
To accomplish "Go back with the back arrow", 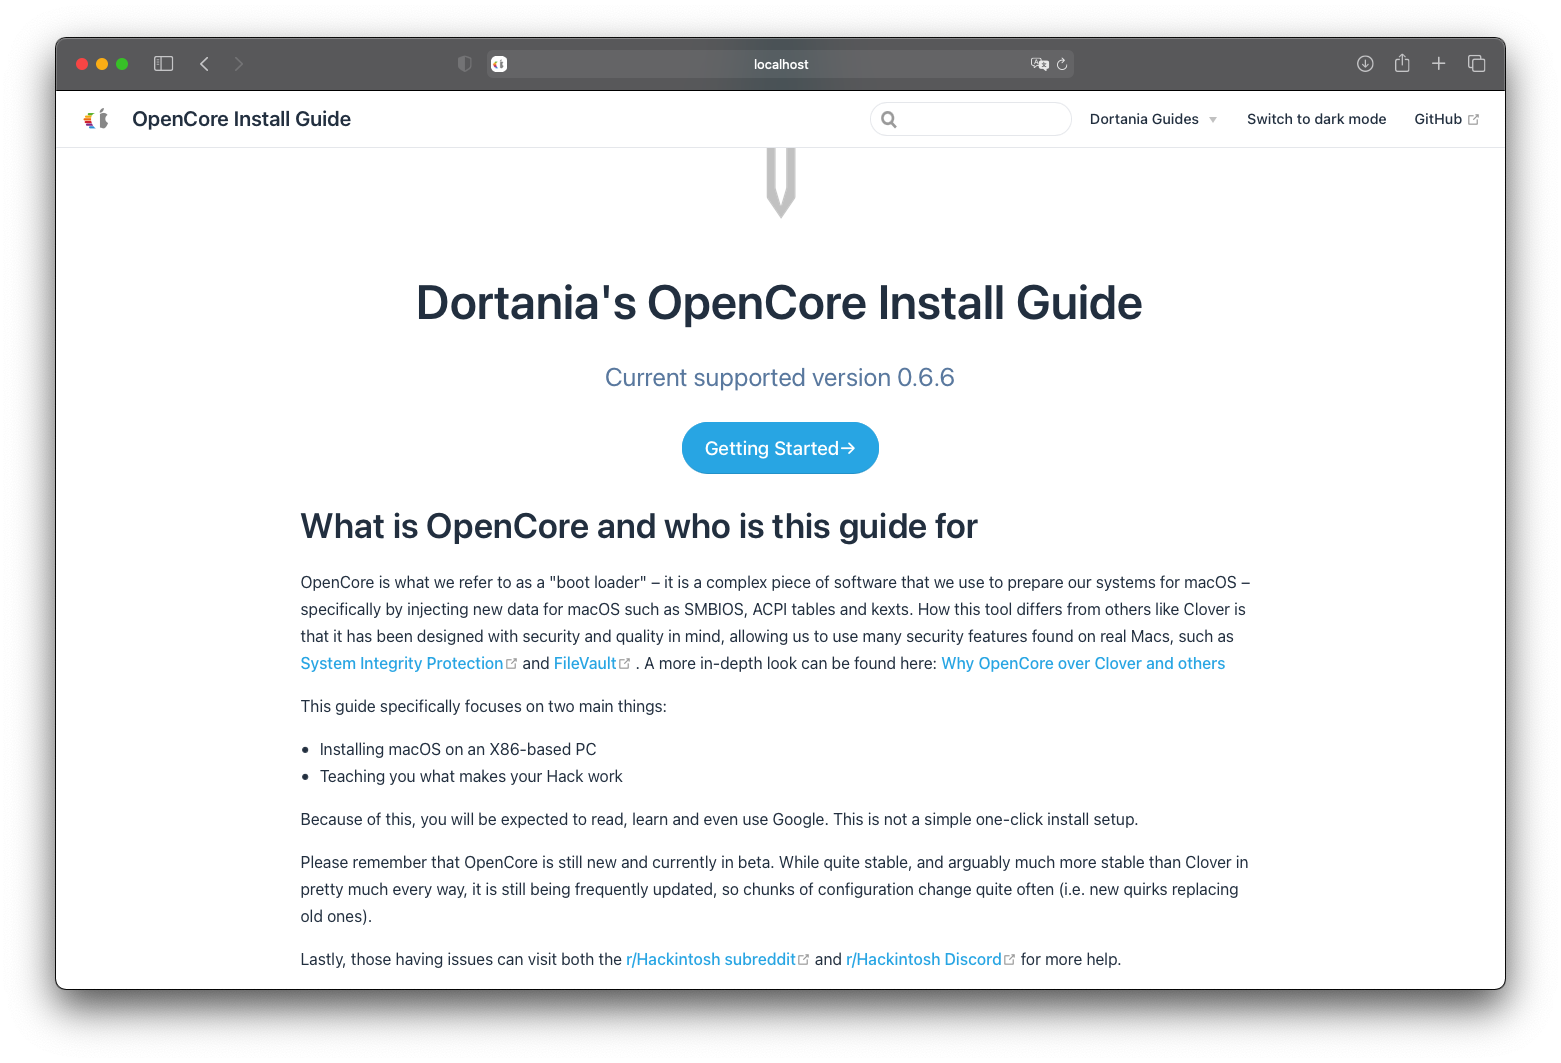I will coord(204,64).
